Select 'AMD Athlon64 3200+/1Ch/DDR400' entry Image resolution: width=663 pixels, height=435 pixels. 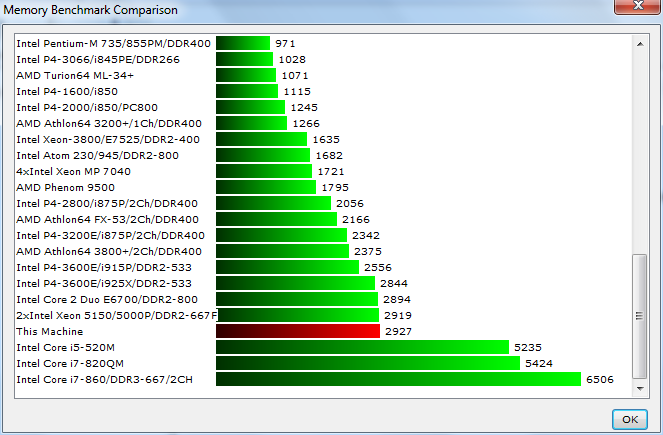(x=109, y=123)
